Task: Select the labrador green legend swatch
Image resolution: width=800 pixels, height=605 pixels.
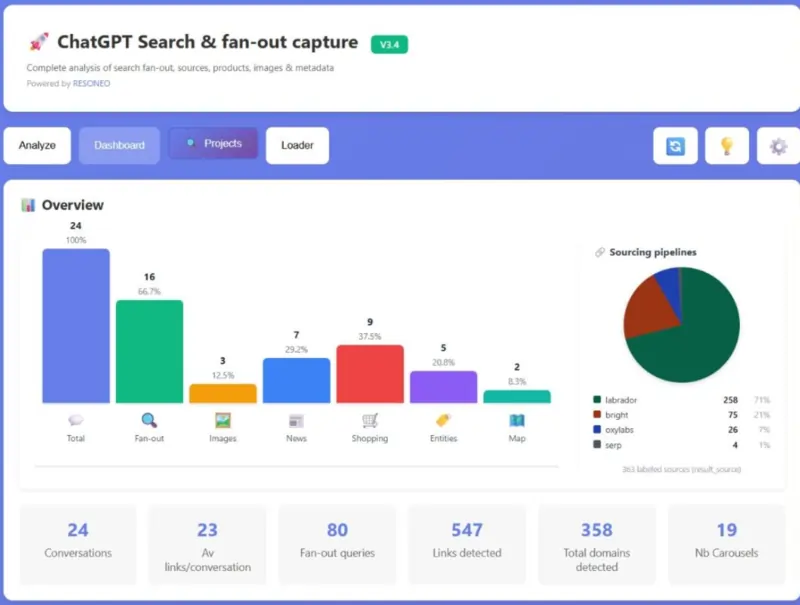Action: 597,399
